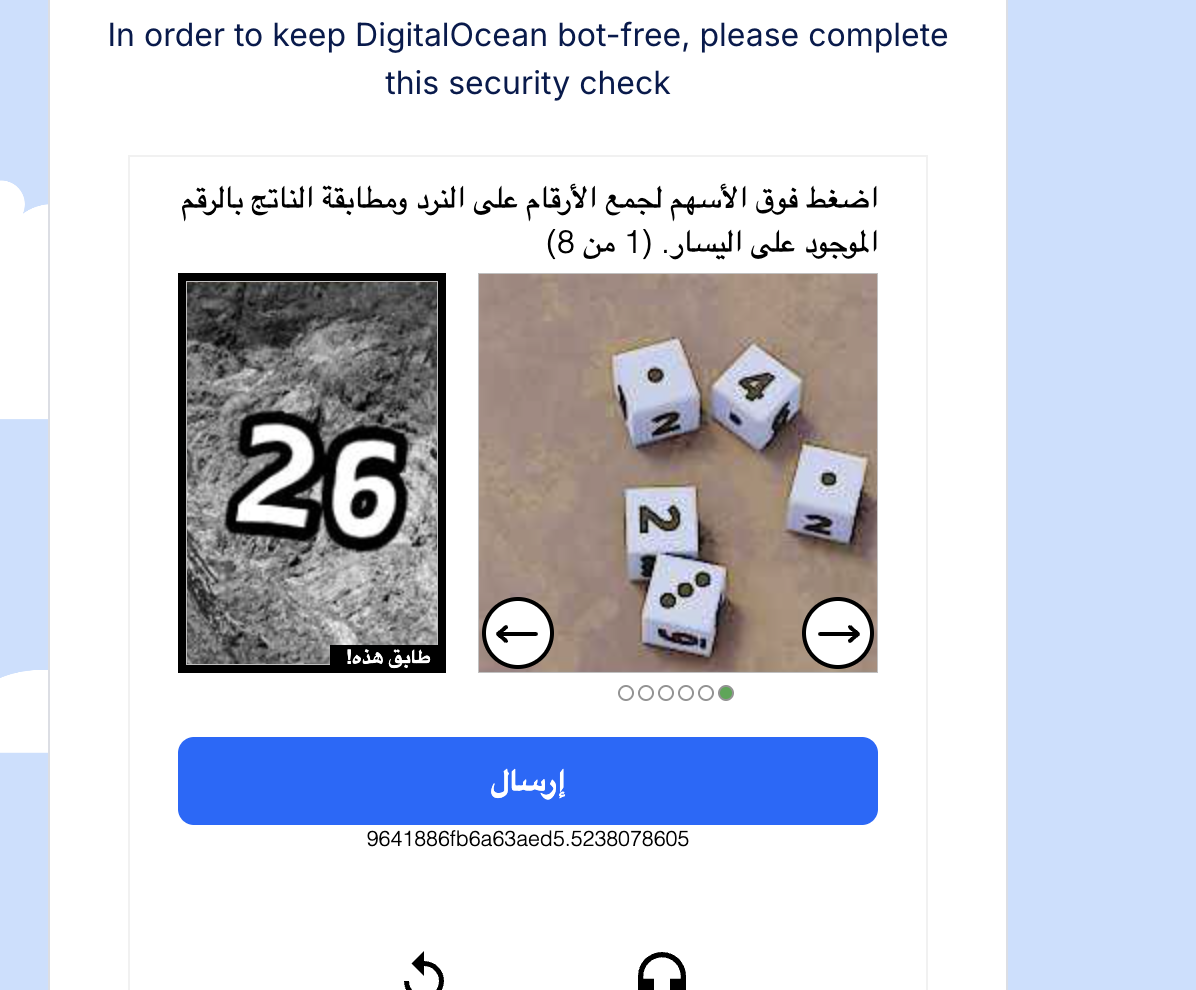Select the left navigation circle icon

click(x=518, y=633)
